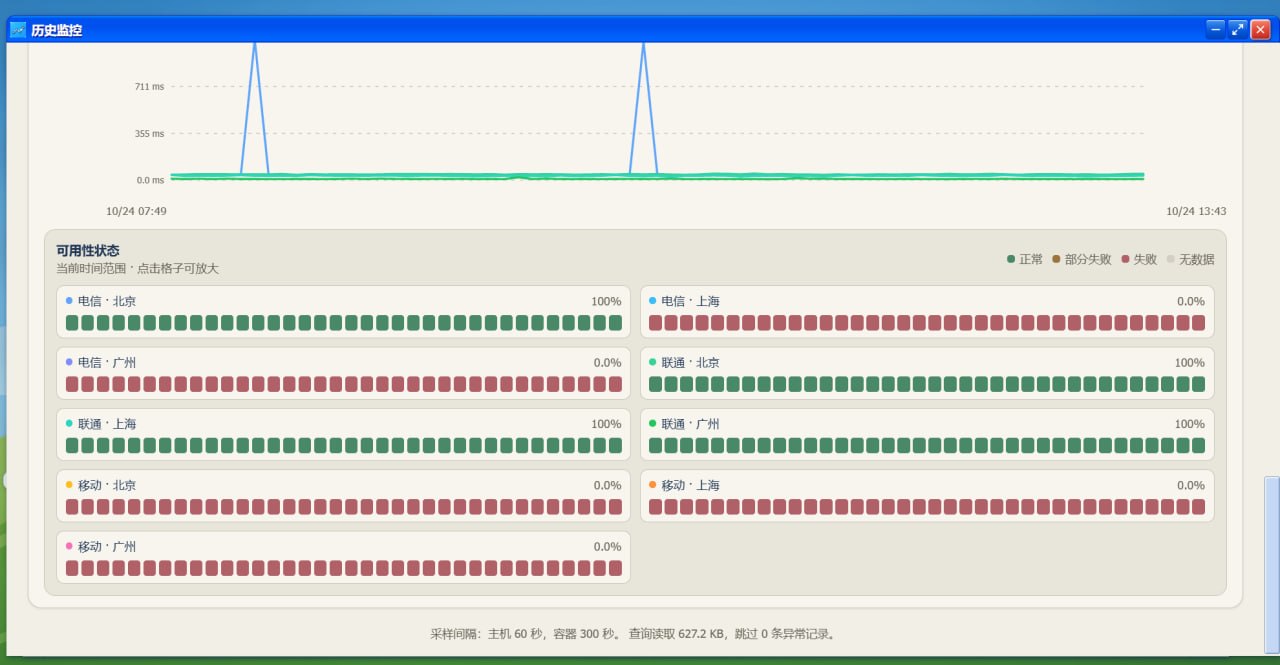
Task: Restore the window using maximize button
Action: click(x=1238, y=29)
